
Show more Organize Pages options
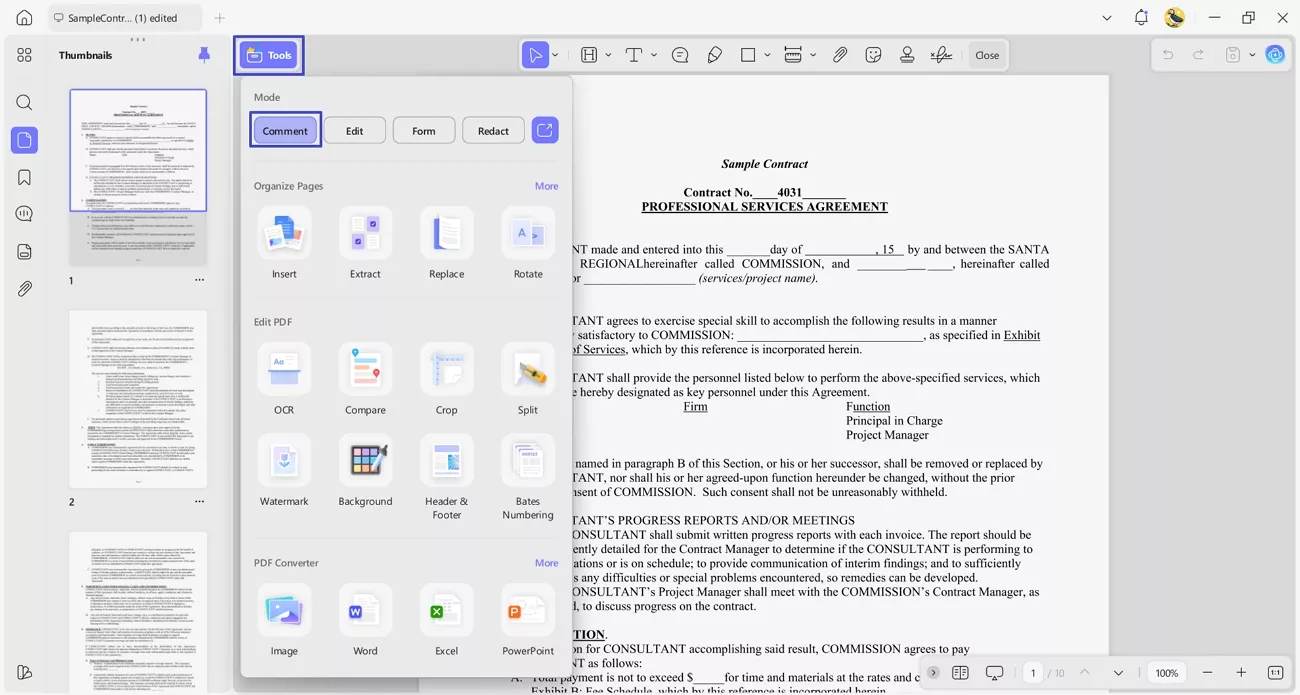546,186
